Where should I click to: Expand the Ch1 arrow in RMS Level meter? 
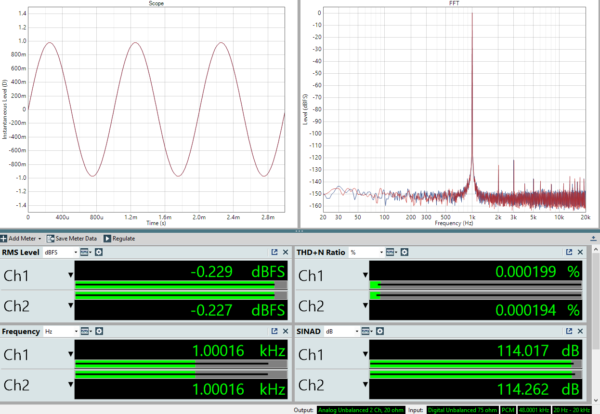(69, 276)
